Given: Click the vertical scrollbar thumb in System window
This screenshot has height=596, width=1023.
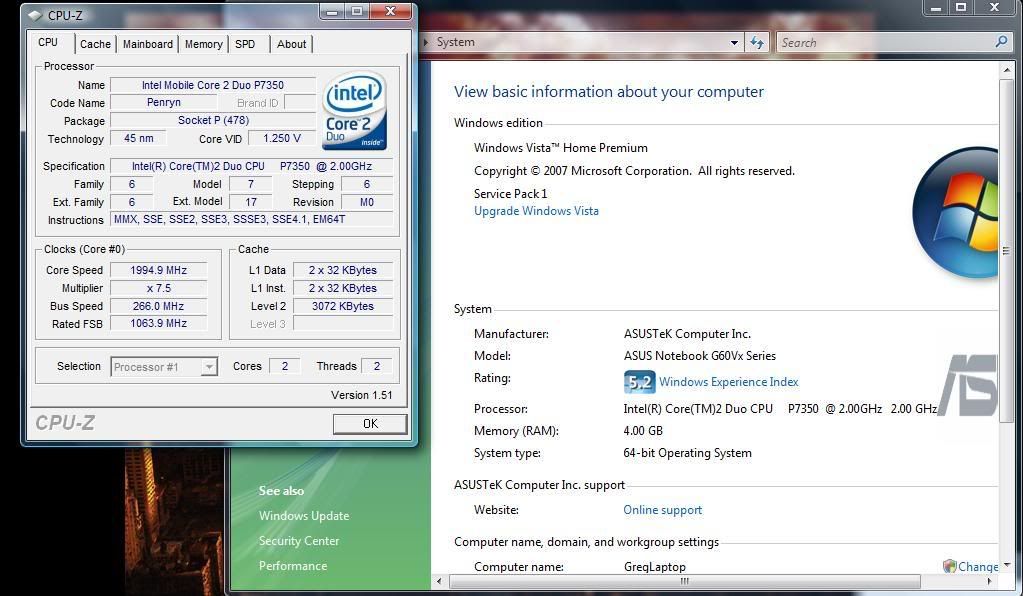Looking at the screenshot, I should click(x=1006, y=251).
